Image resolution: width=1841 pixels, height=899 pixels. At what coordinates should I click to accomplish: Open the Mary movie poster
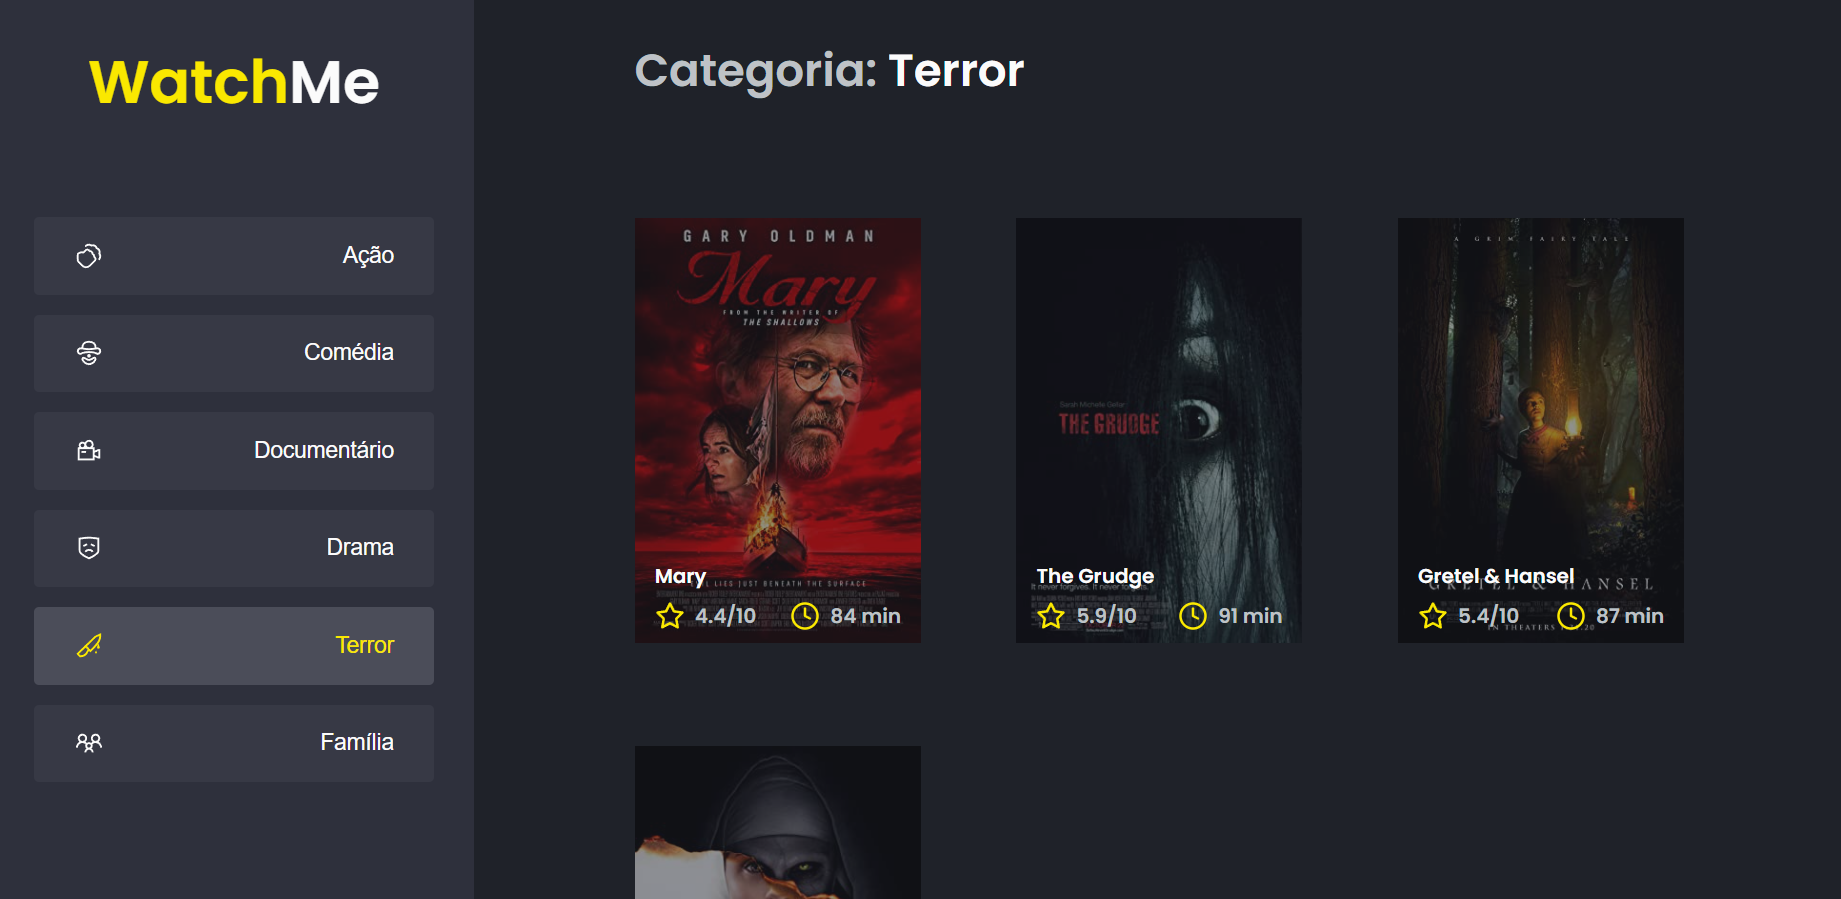pyautogui.click(x=778, y=430)
